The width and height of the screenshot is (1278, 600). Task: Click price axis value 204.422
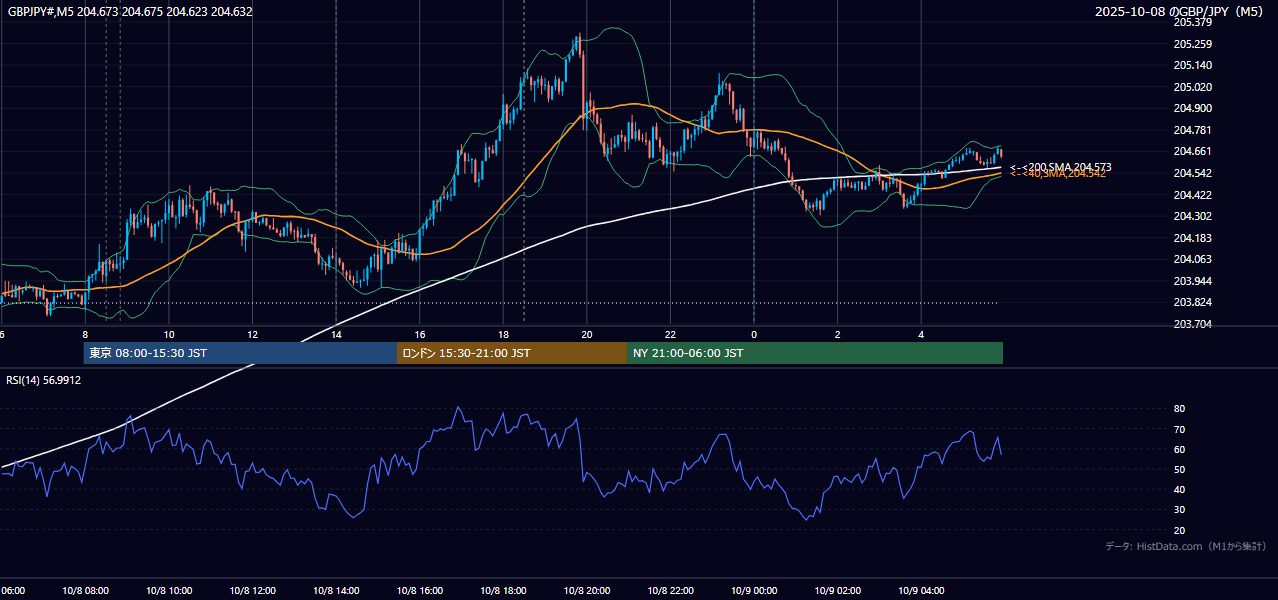(1192, 195)
